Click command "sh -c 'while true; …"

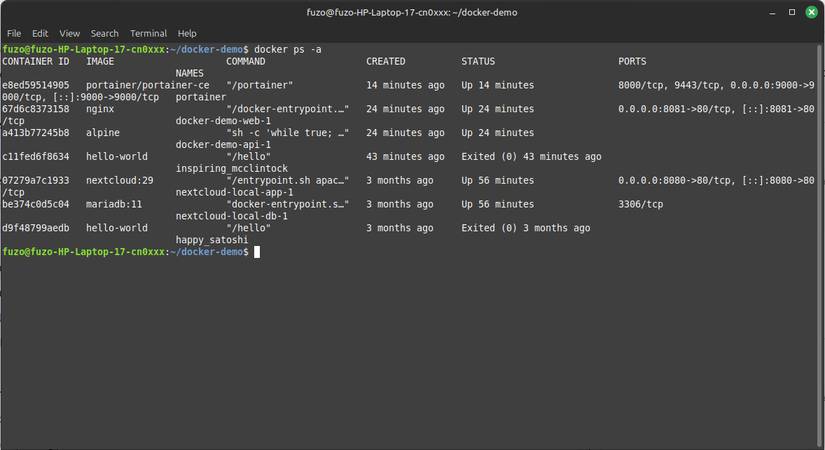coord(288,133)
